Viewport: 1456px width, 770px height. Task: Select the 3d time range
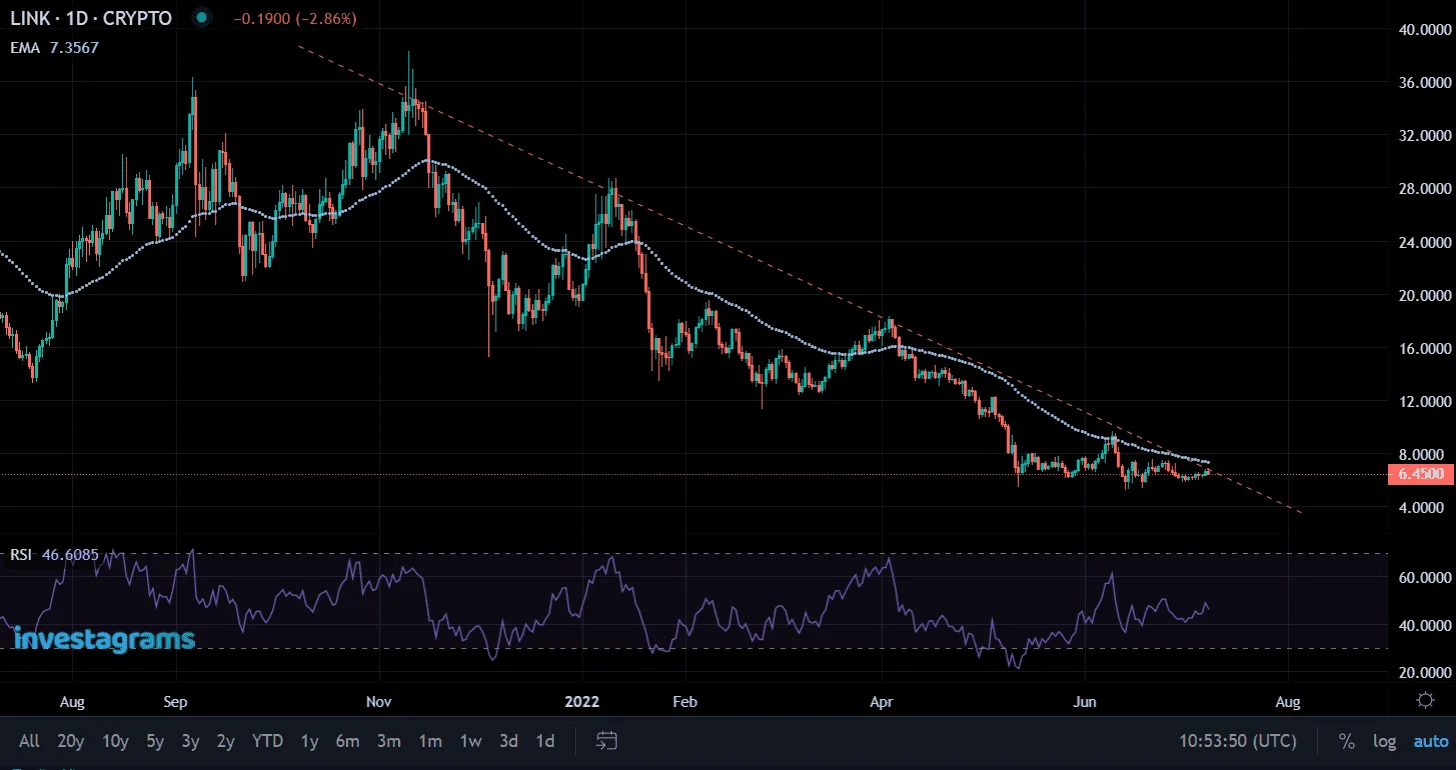point(509,741)
